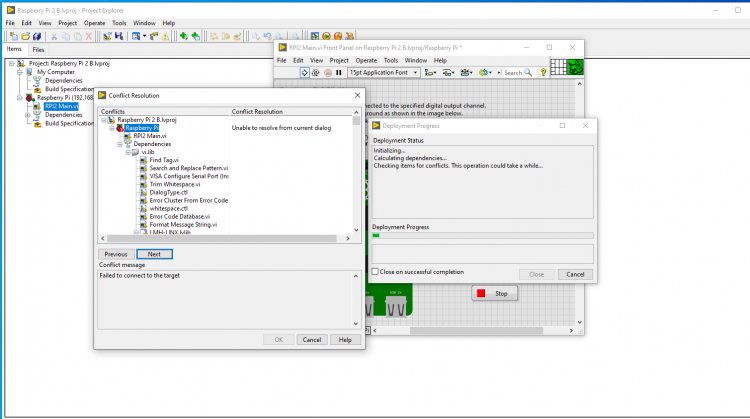Expand Dependencies under Raspberry Pi in Project Explorer

[x=28, y=115]
